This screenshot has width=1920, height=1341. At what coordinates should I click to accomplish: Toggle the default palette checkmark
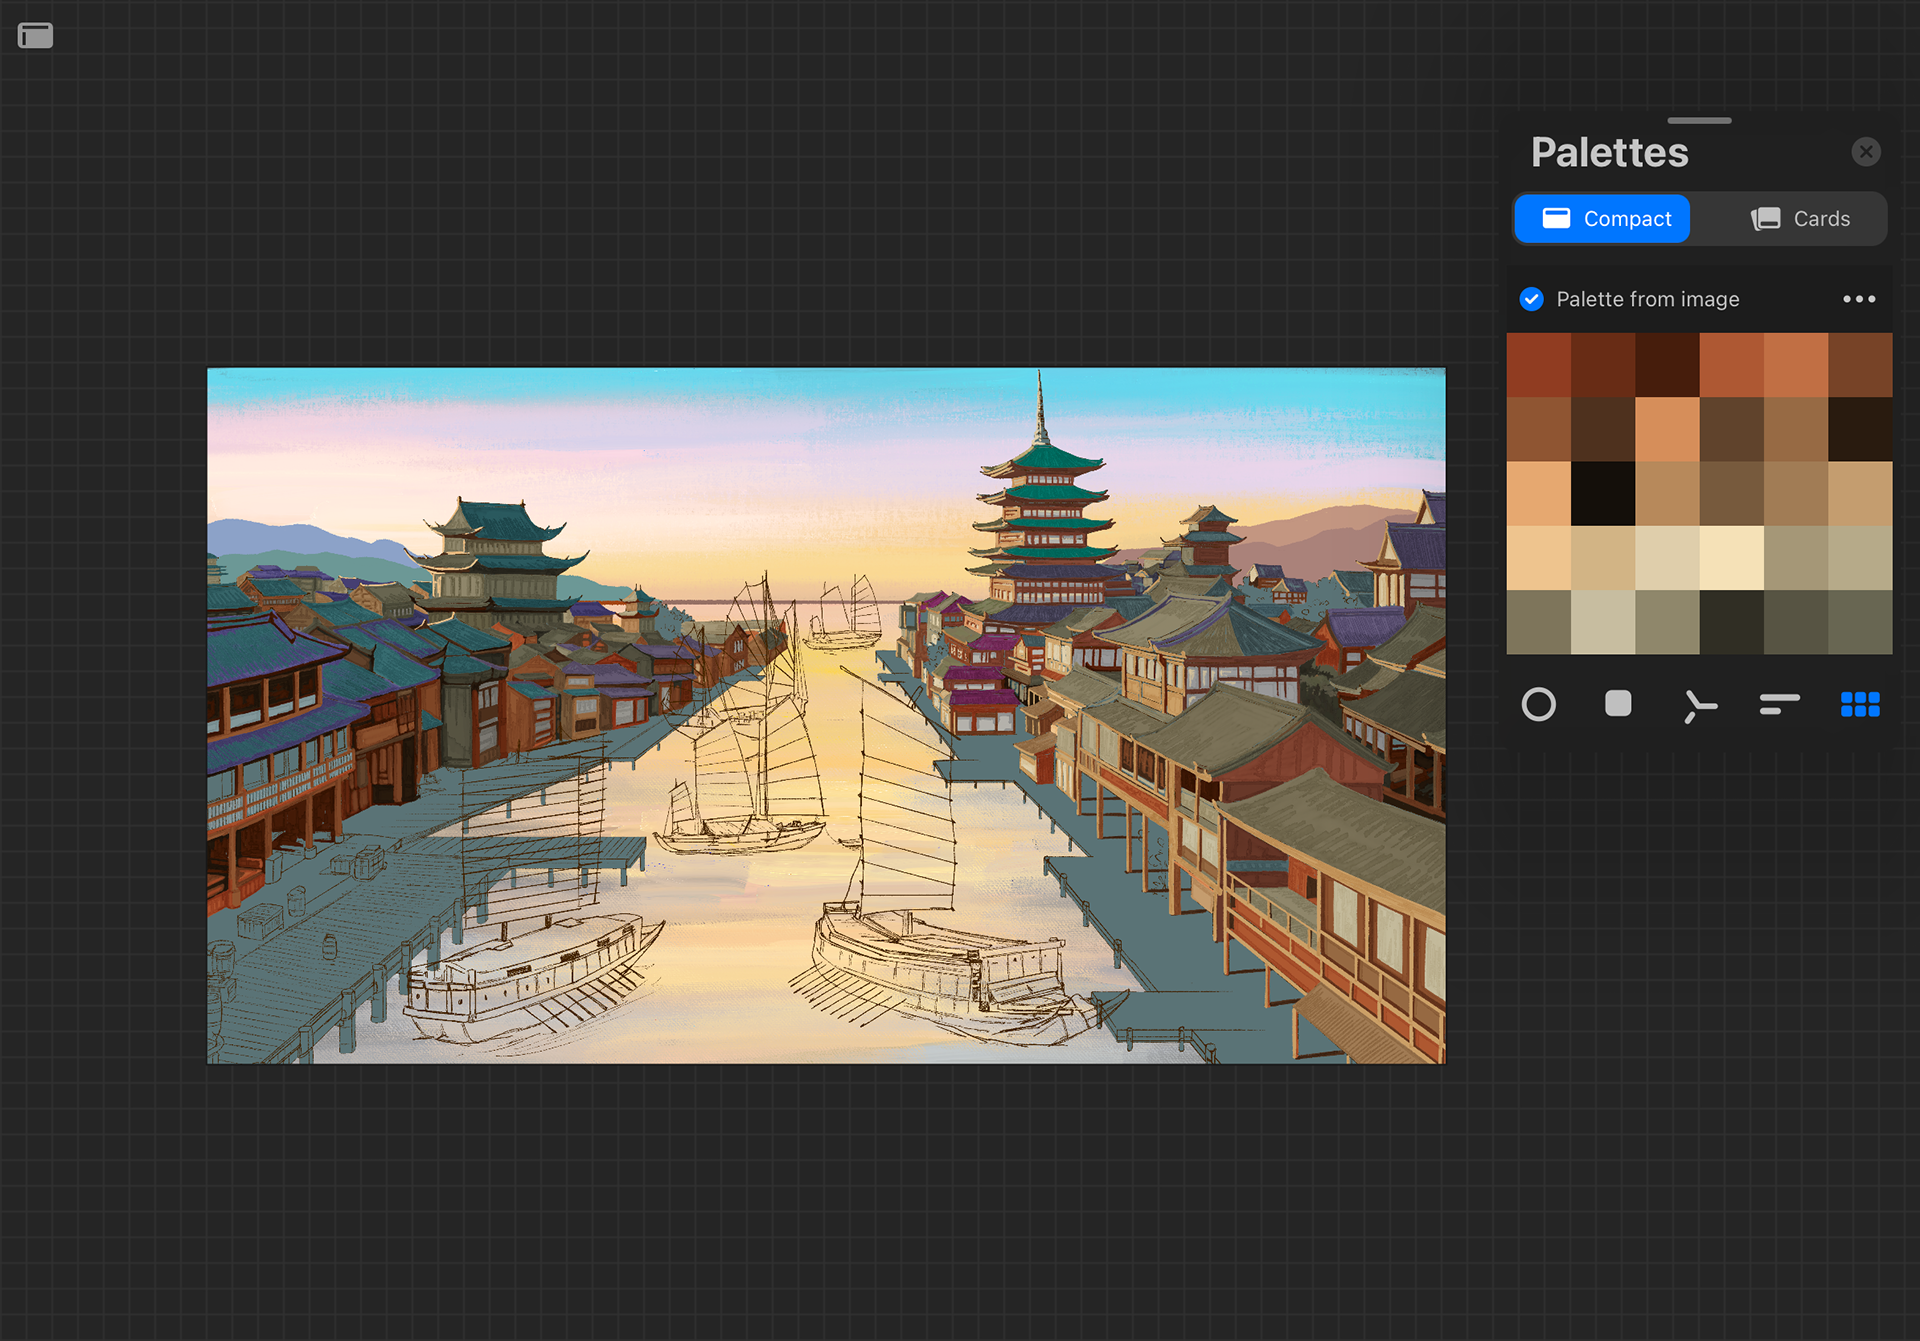[x=1531, y=299]
